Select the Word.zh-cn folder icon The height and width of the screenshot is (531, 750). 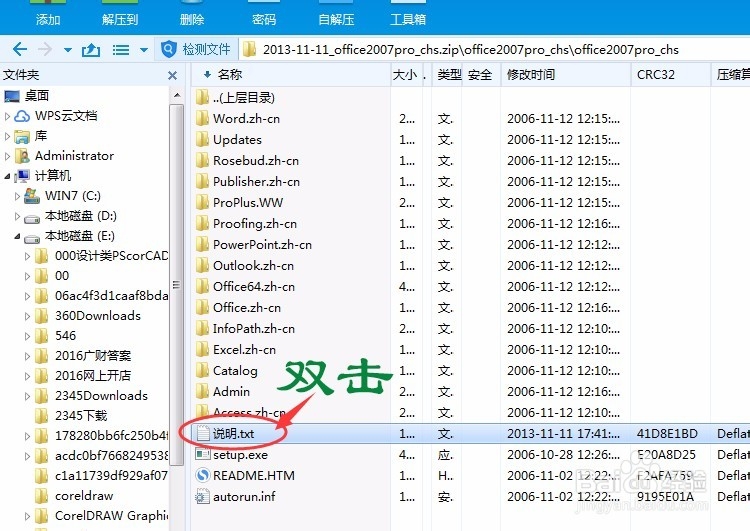[202, 118]
